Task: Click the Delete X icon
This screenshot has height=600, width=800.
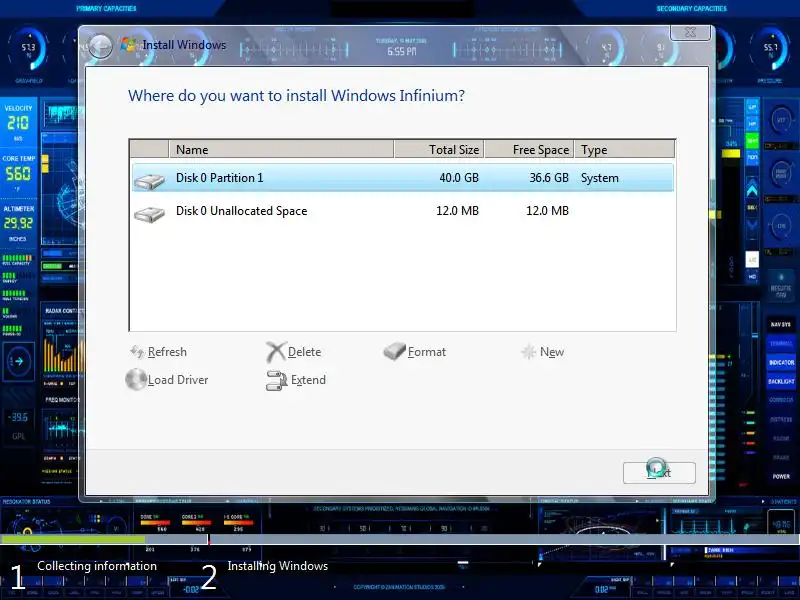Action: (276, 352)
